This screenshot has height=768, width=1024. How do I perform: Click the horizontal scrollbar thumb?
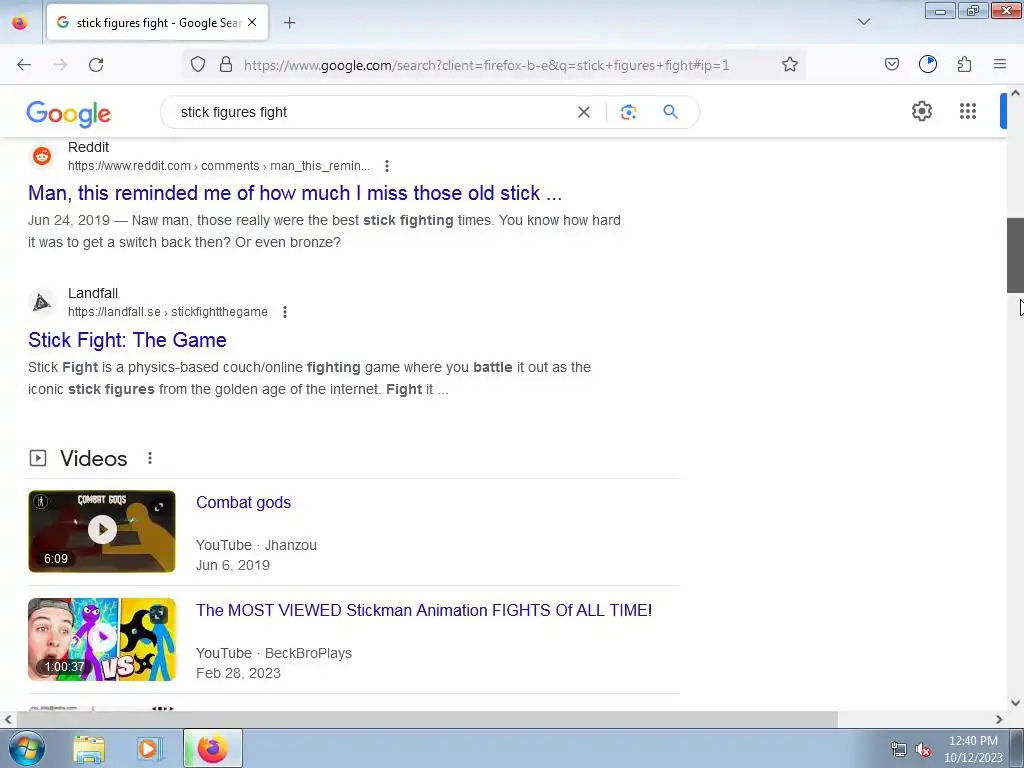click(427, 719)
